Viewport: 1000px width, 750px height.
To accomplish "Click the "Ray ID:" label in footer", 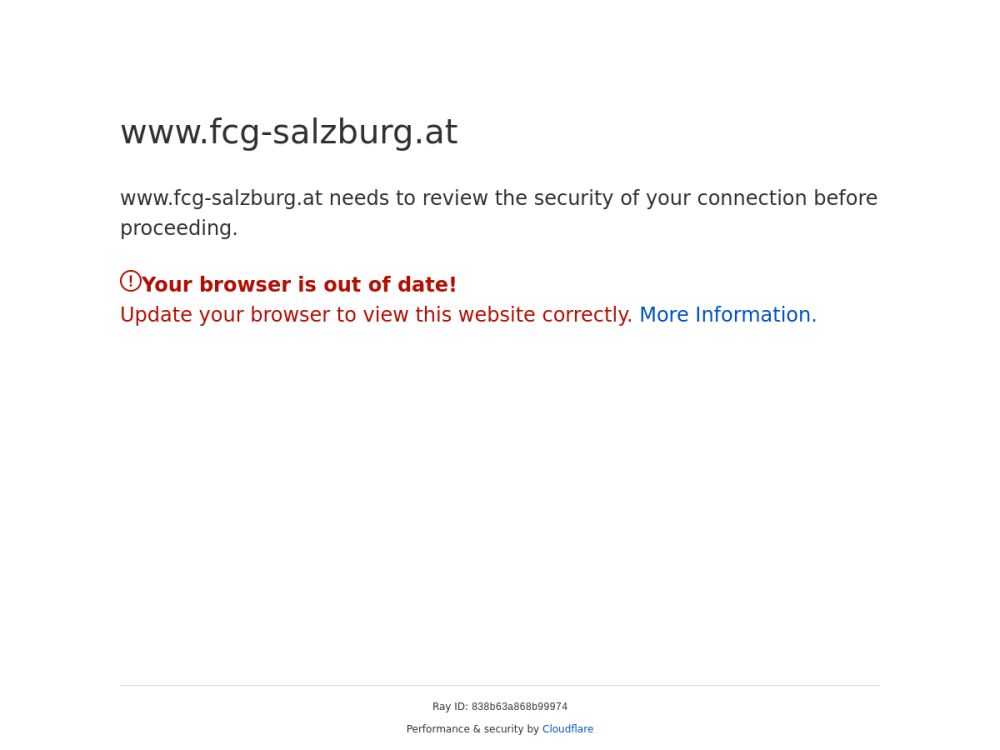I will click(x=449, y=707).
